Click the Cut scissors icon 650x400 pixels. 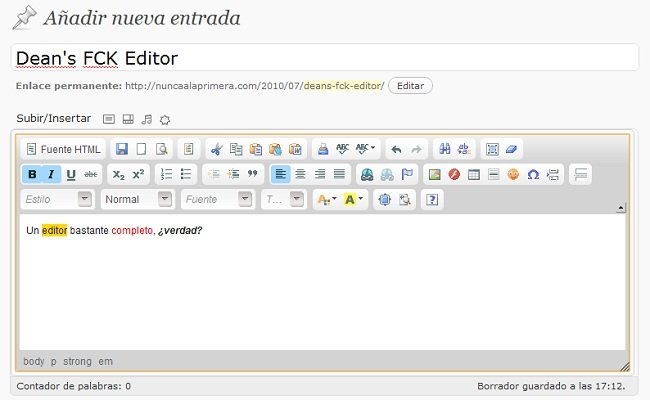click(x=216, y=149)
